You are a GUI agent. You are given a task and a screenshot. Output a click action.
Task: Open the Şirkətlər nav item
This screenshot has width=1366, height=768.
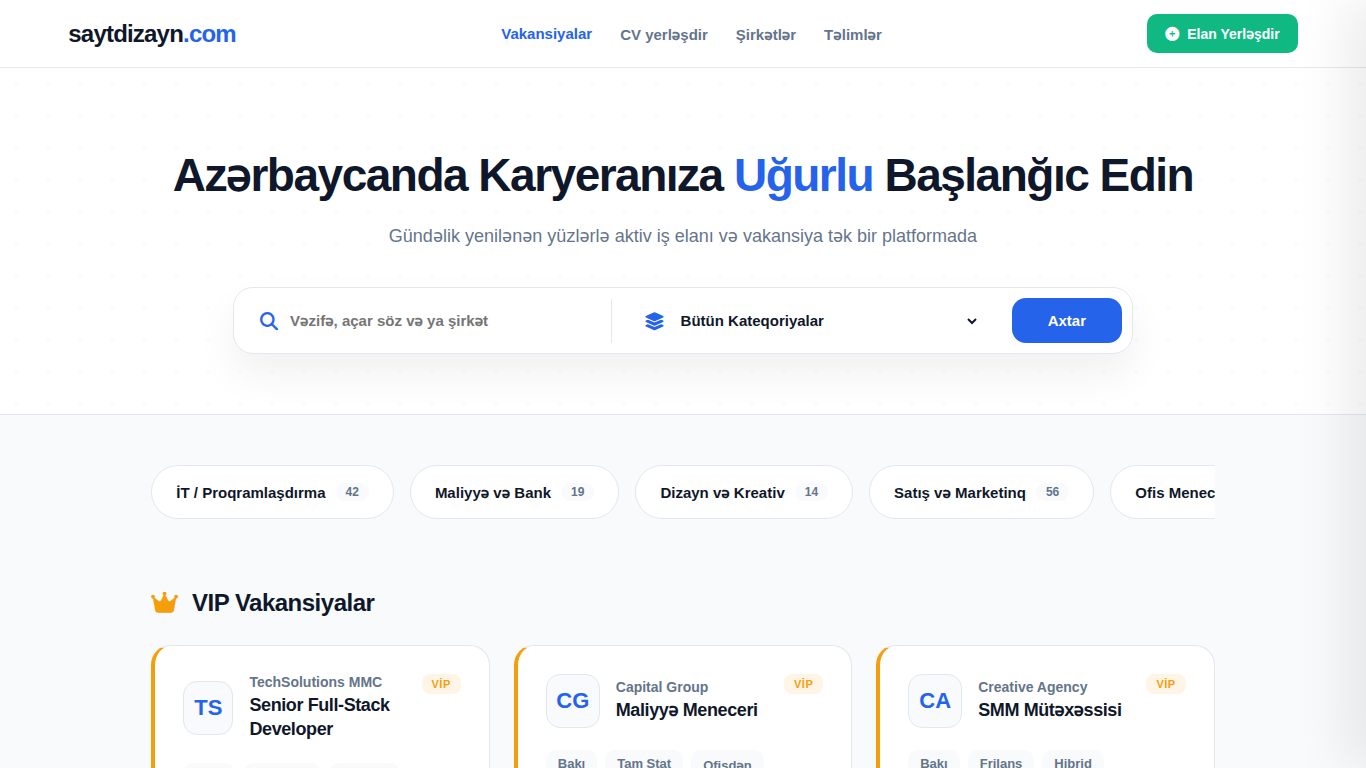click(766, 35)
